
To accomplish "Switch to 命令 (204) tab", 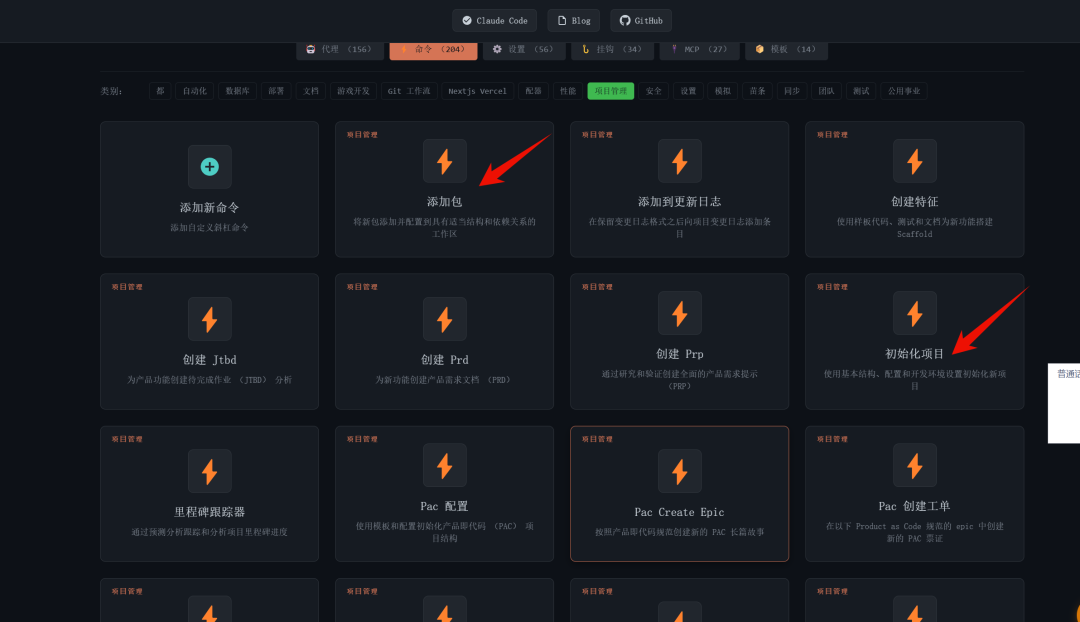I will (x=433, y=50).
